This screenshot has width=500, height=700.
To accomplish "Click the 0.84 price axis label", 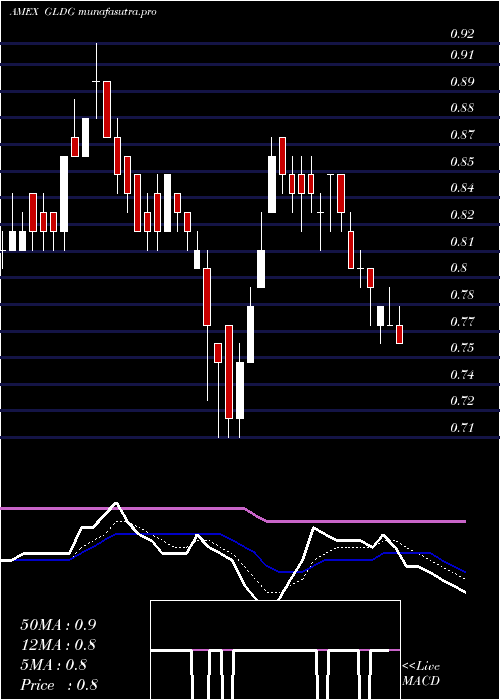I will coord(462,188).
